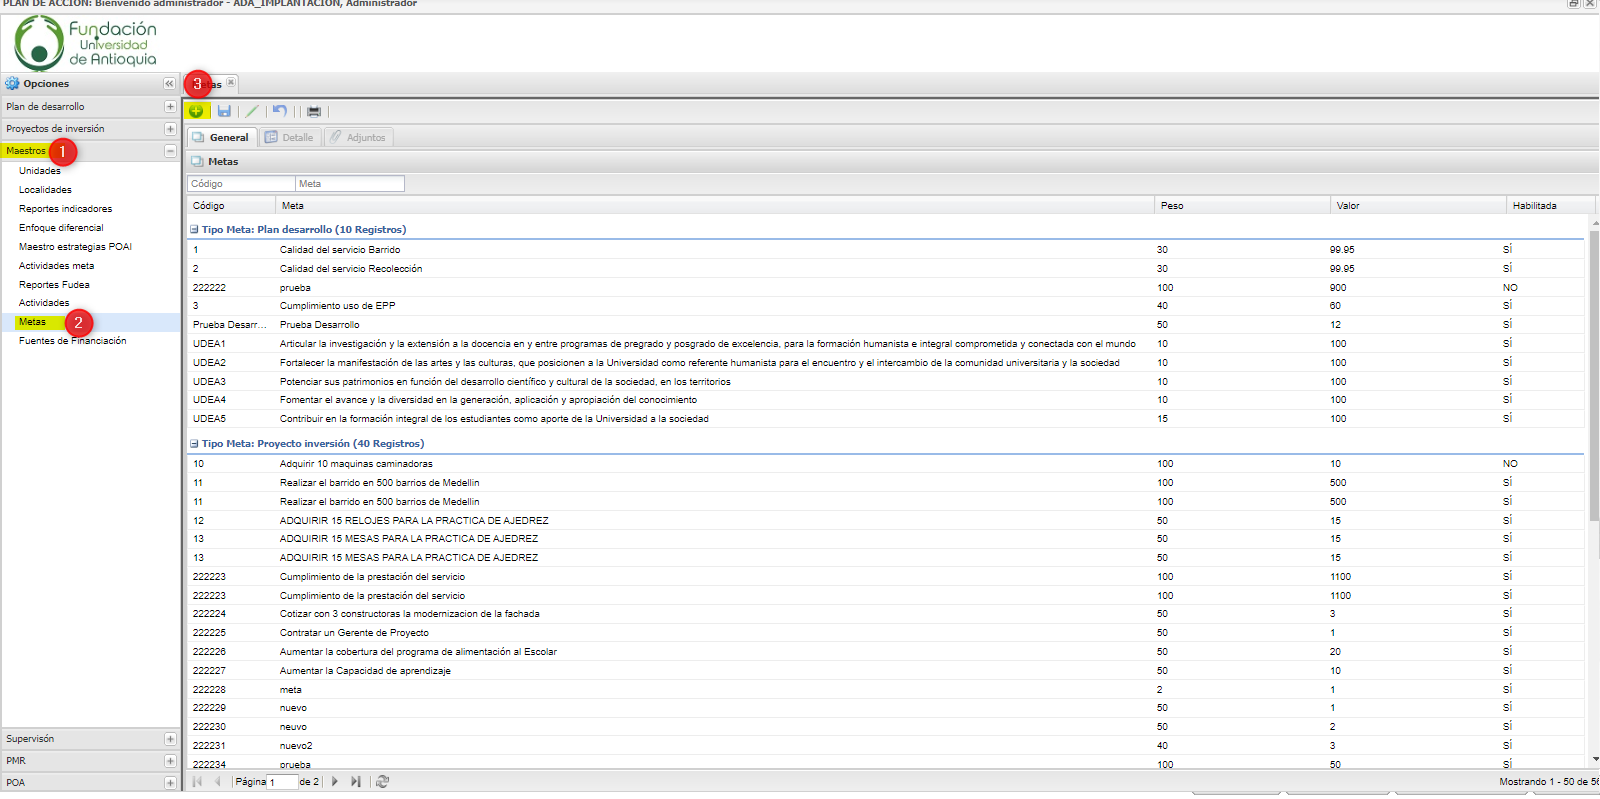Click the blue undo arrow icon

pyautogui.click(x=280, y=111)
